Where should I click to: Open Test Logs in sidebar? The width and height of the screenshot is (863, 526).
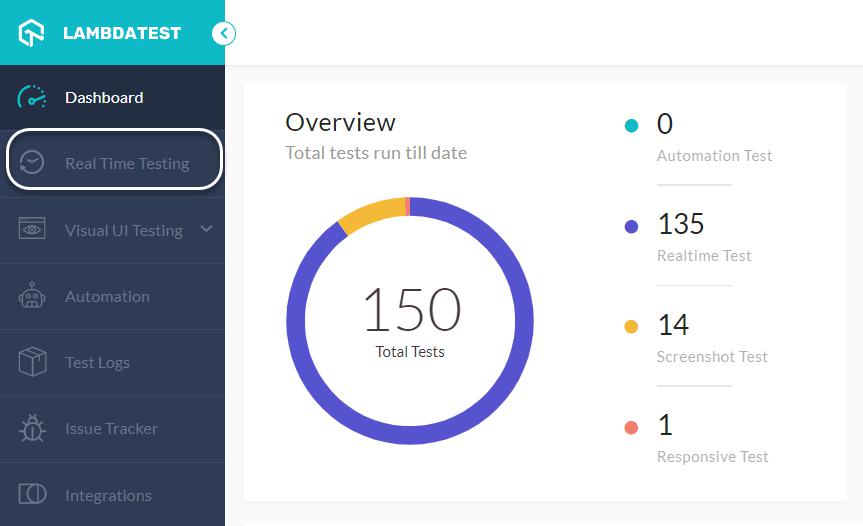pos(112,363)
